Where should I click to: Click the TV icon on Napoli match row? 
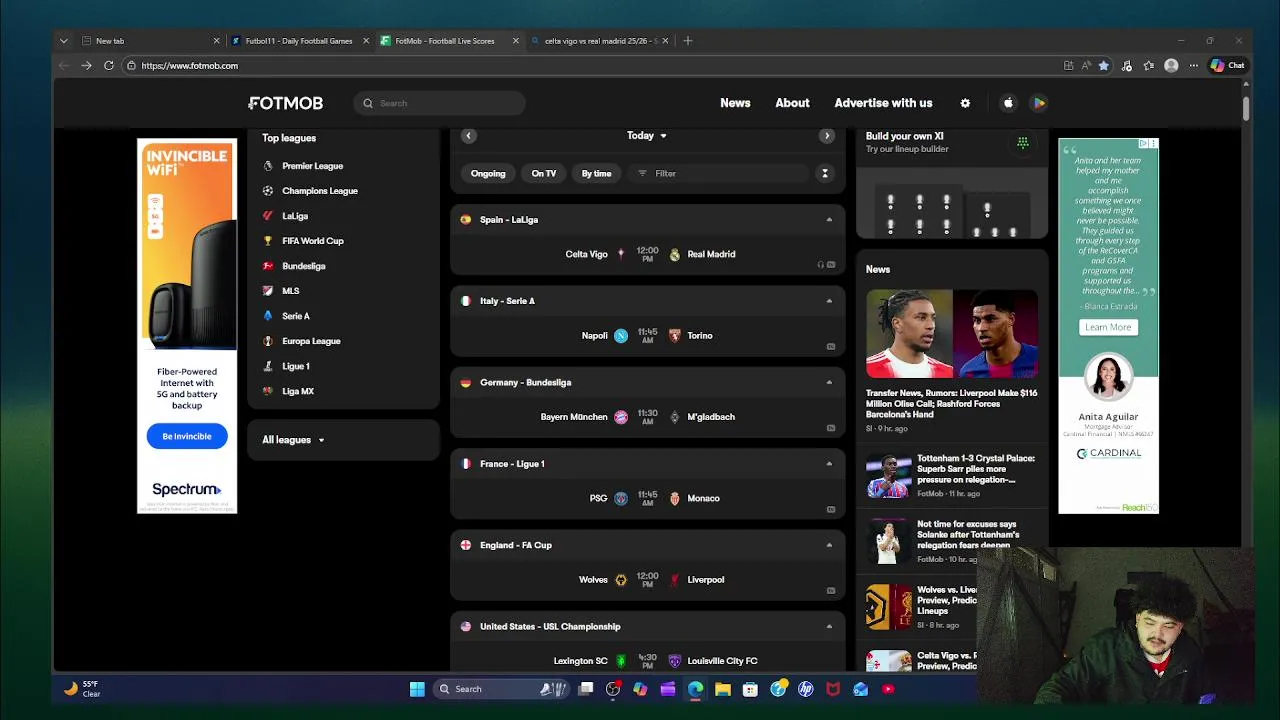pyautogui.click(x=831, y=347)
